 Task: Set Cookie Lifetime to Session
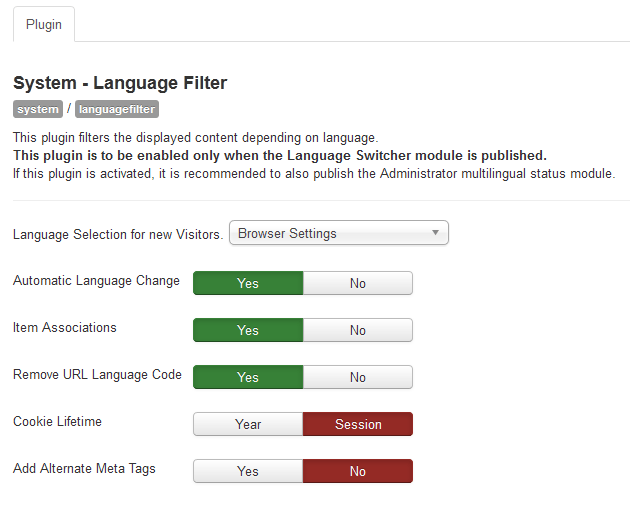pos(358,424)
